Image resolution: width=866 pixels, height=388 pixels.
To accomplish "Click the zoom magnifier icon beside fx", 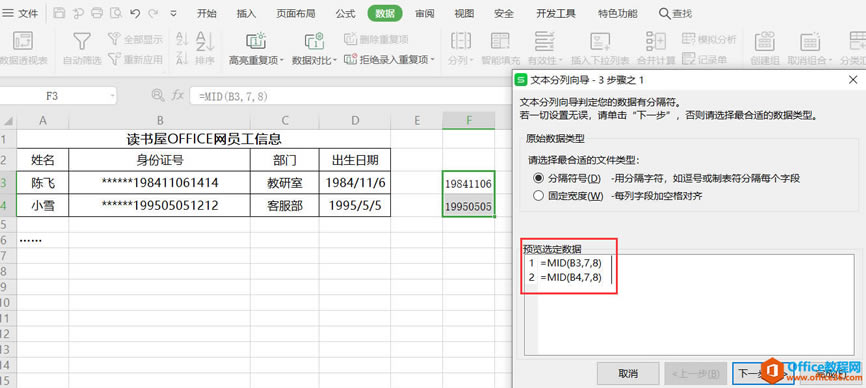I will point(157,95).
